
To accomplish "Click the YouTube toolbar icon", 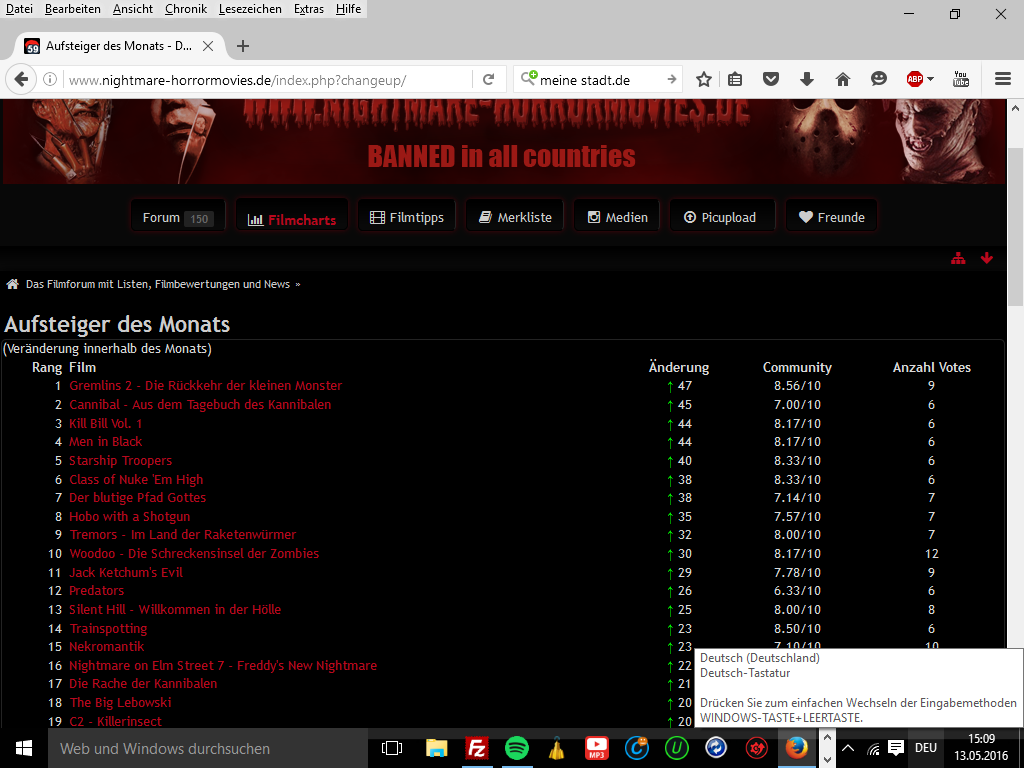I will tap(961, 80).
